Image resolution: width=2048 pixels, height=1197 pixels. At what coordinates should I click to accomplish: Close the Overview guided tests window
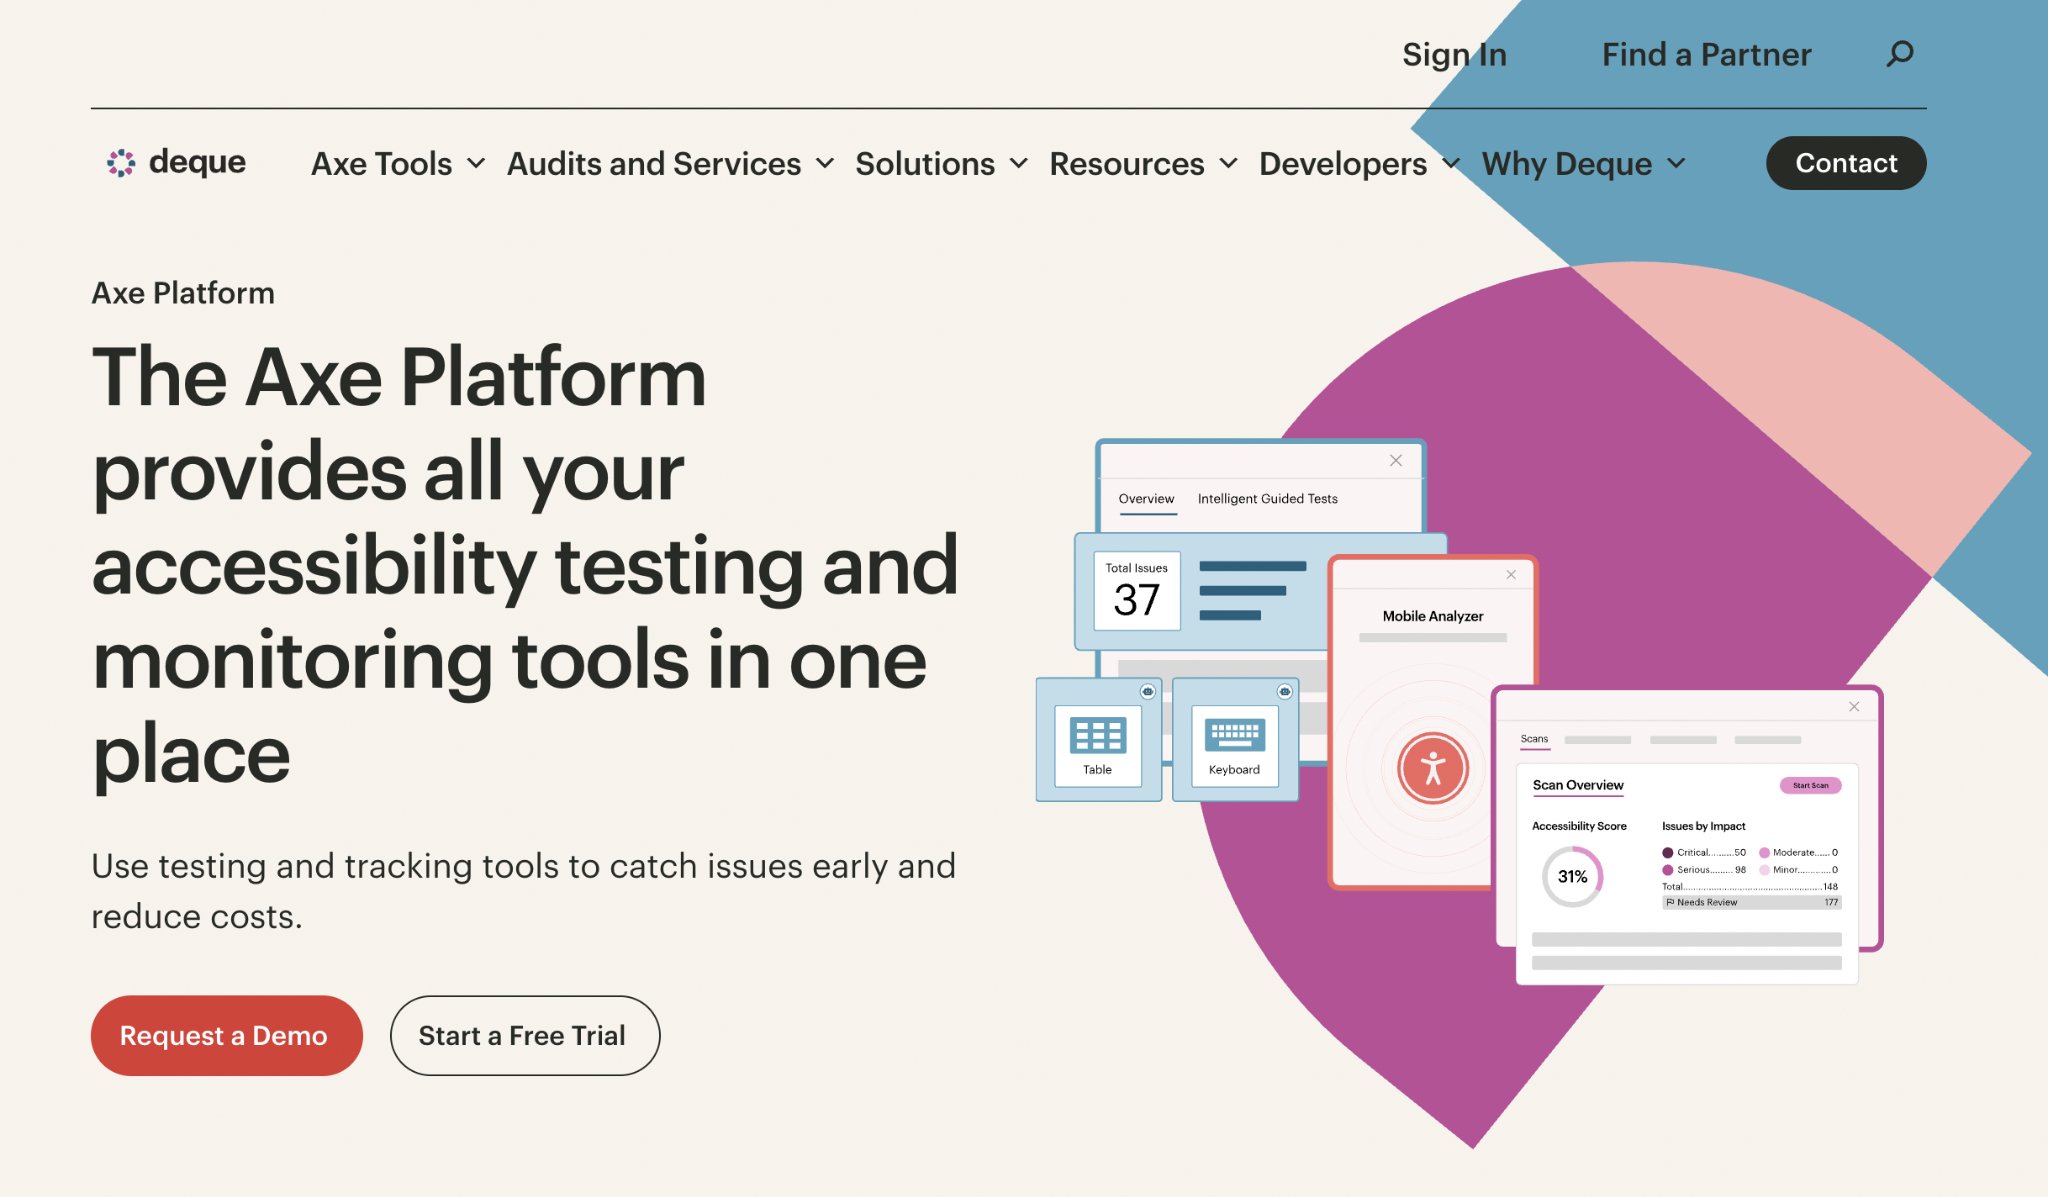pos(1396,460)
